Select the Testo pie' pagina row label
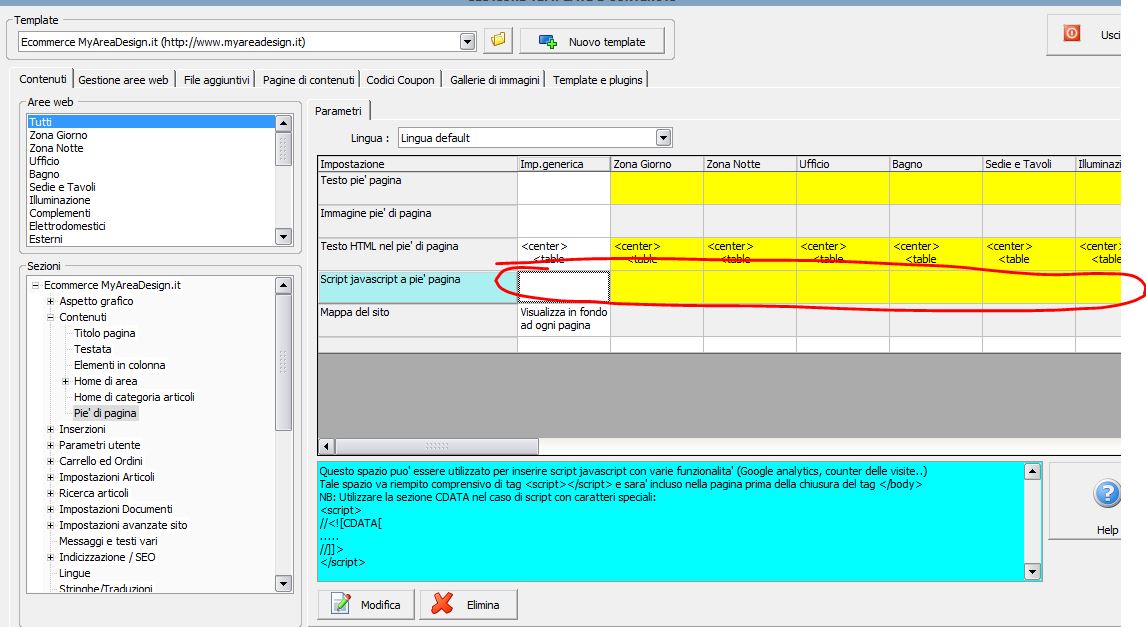Viewport: 1146px width, 627px height. [417, 188]
